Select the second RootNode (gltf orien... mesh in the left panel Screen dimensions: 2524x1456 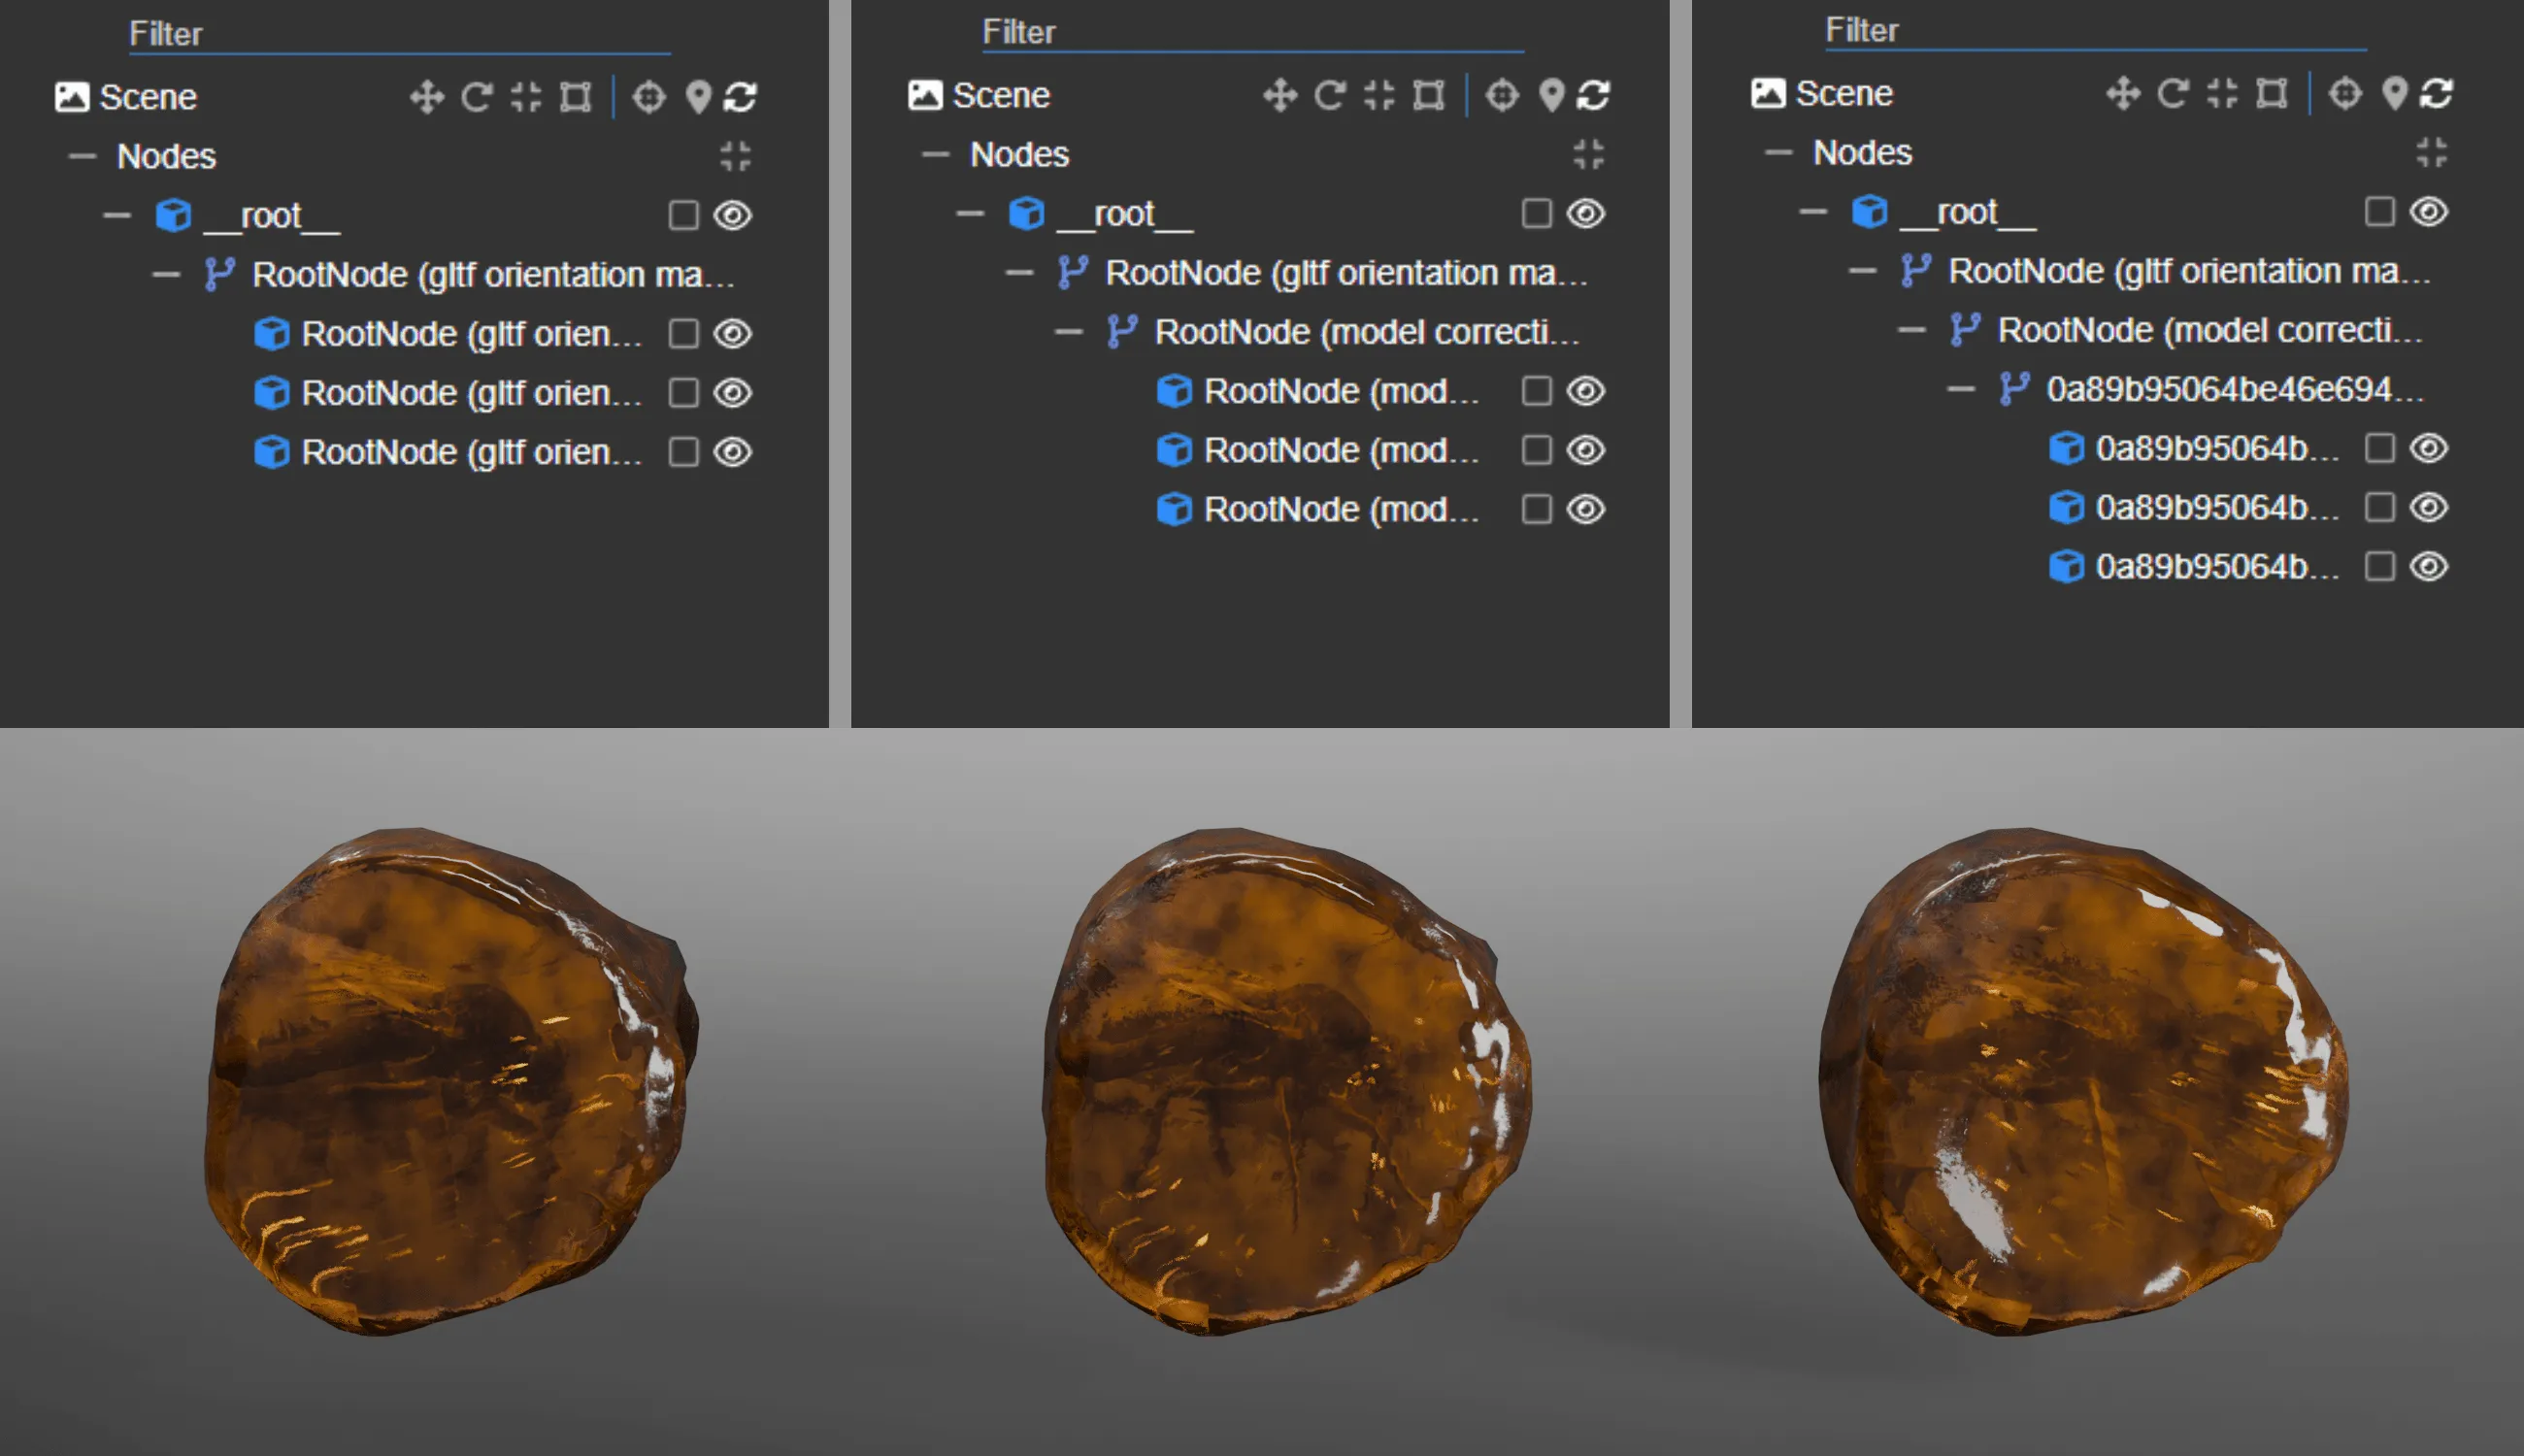(470, 393)
